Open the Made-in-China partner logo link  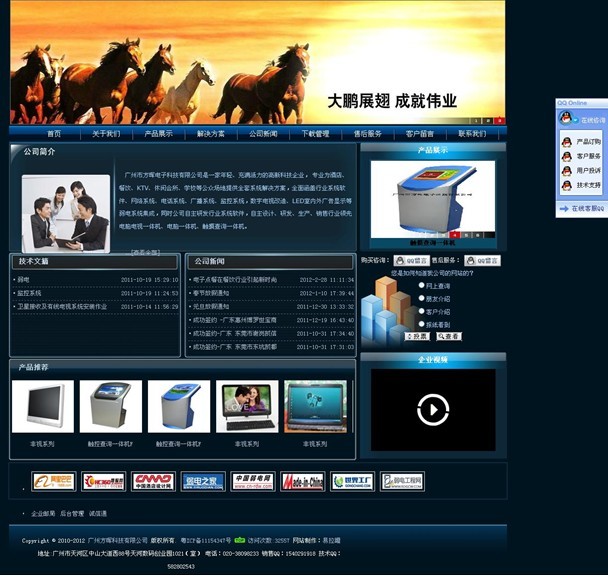302,482
